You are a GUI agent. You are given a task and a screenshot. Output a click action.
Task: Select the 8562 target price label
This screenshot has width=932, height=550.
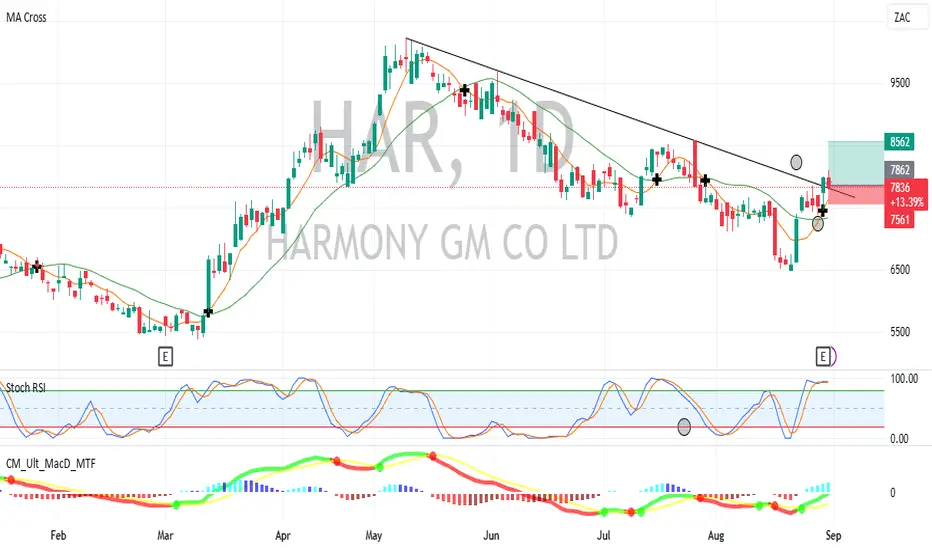pos(899,142)
